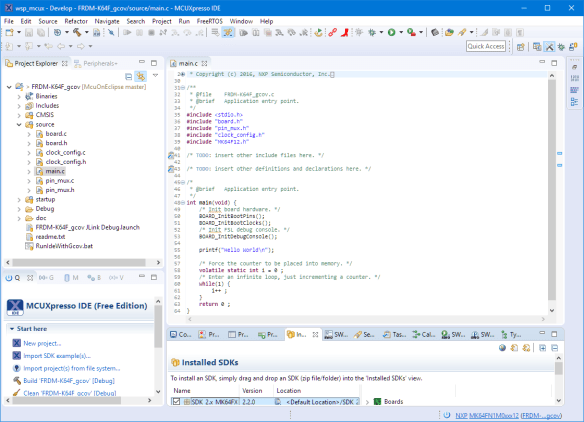Screen dimensions: 584x422
Task: Switch to the Peripherals+ tab
Action: pyautogui.click(x=96, y=63)
